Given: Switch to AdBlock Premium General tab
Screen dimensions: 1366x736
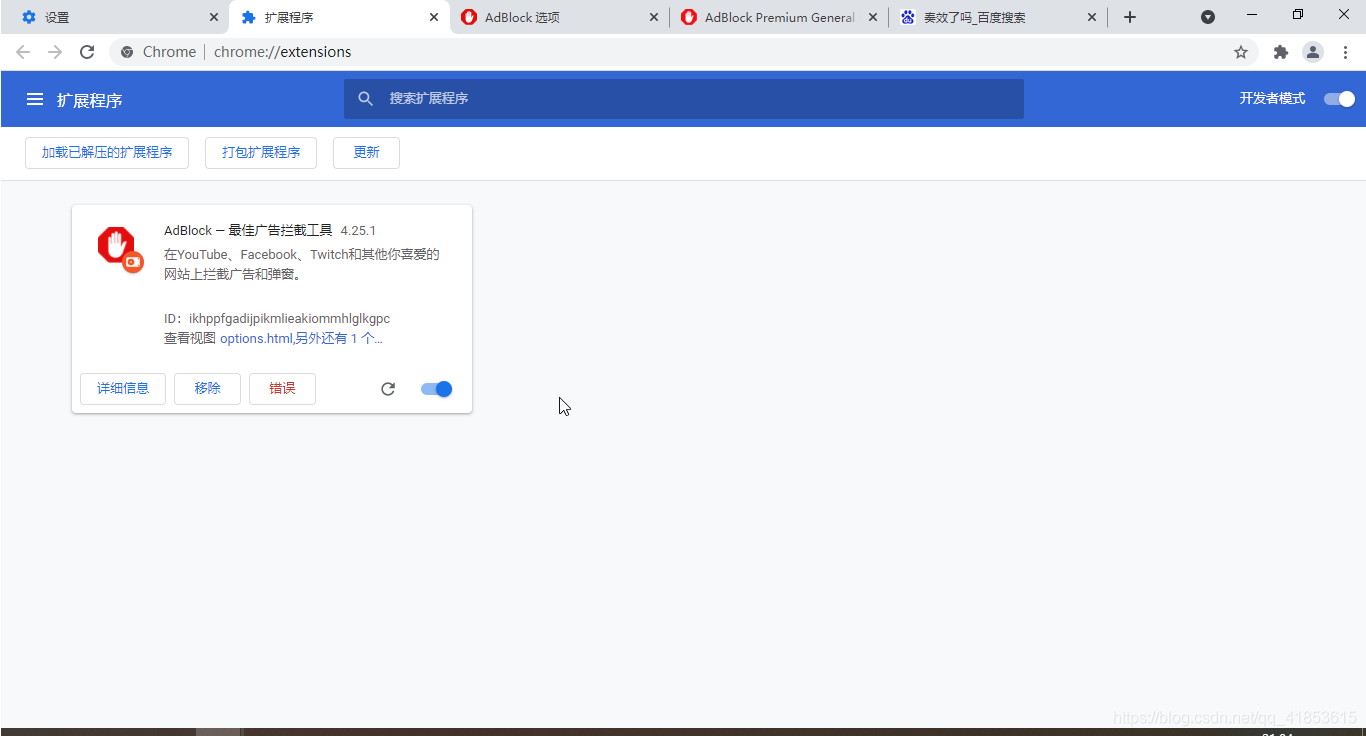Looking at the screenshot, I should 777,17.
